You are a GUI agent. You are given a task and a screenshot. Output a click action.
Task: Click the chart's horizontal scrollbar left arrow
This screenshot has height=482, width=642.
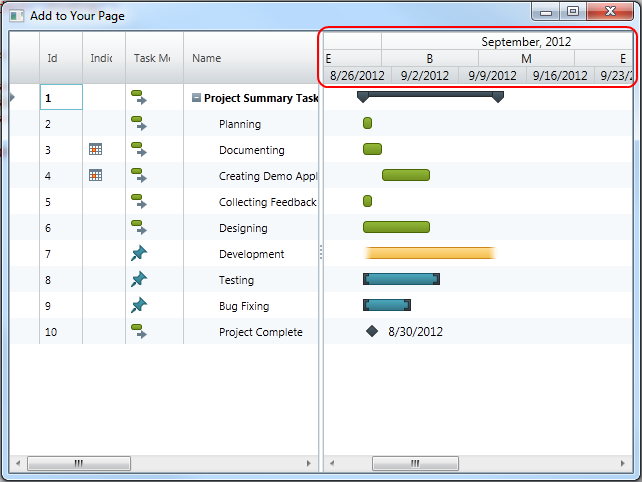click(x=332, y=464)
